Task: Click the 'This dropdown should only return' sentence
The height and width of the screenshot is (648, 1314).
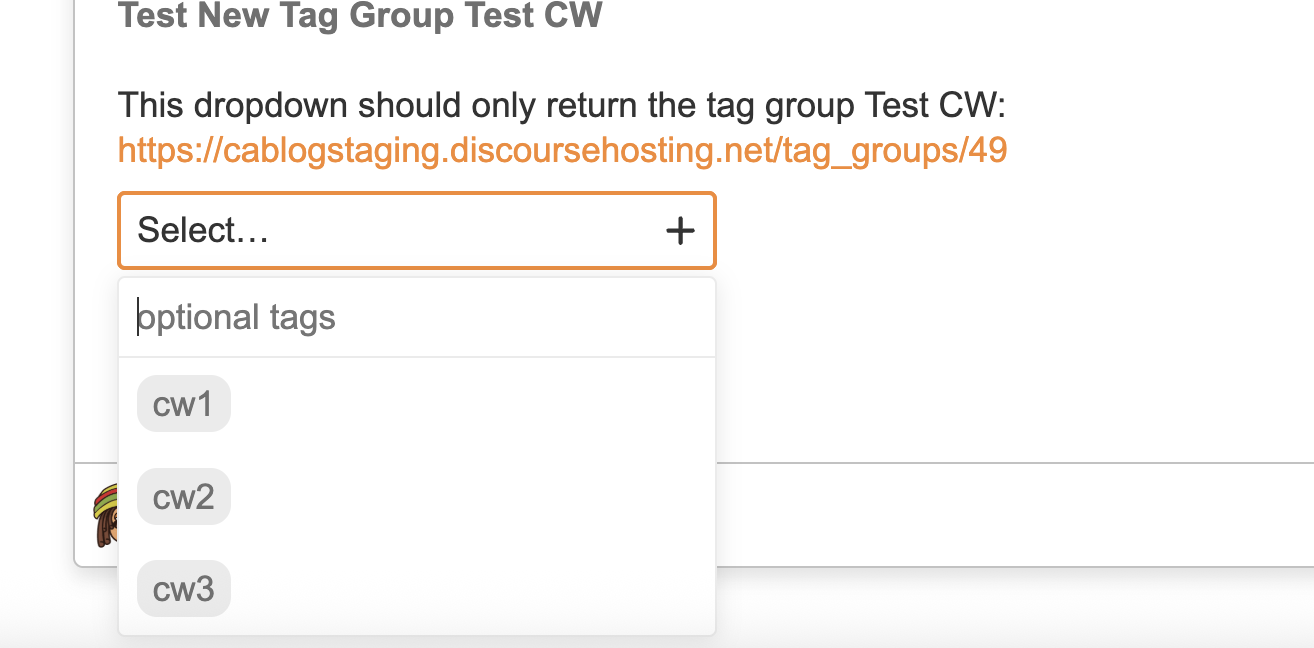Action: (562, 105)
